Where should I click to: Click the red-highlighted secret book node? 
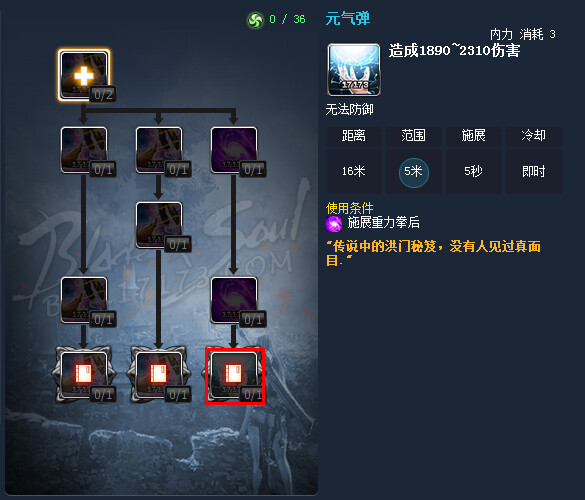tap(235, 376)
